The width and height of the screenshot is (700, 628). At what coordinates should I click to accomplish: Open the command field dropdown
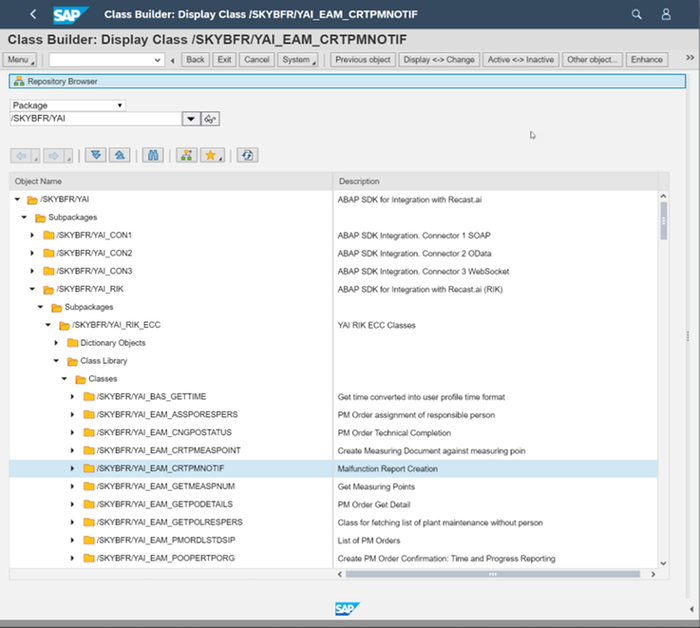point(157,60)
